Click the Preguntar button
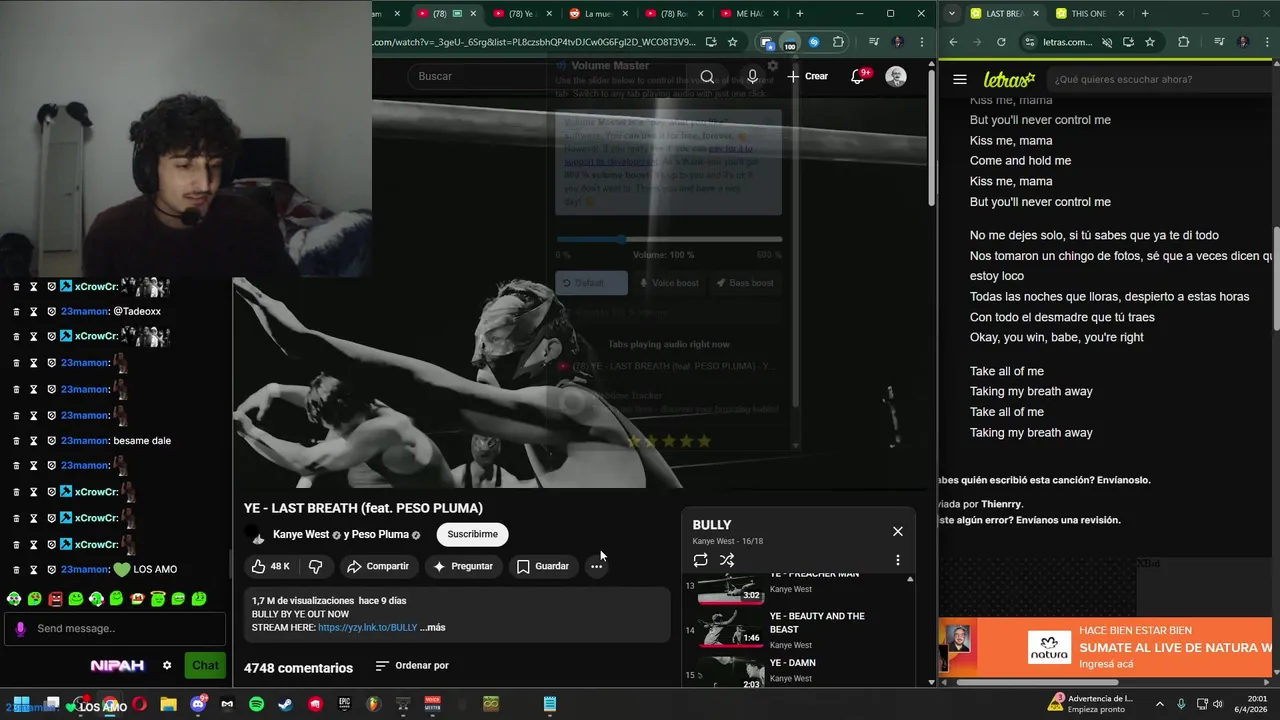Image resolution: width=1280 pixels, height=720 pixels. 462,566
